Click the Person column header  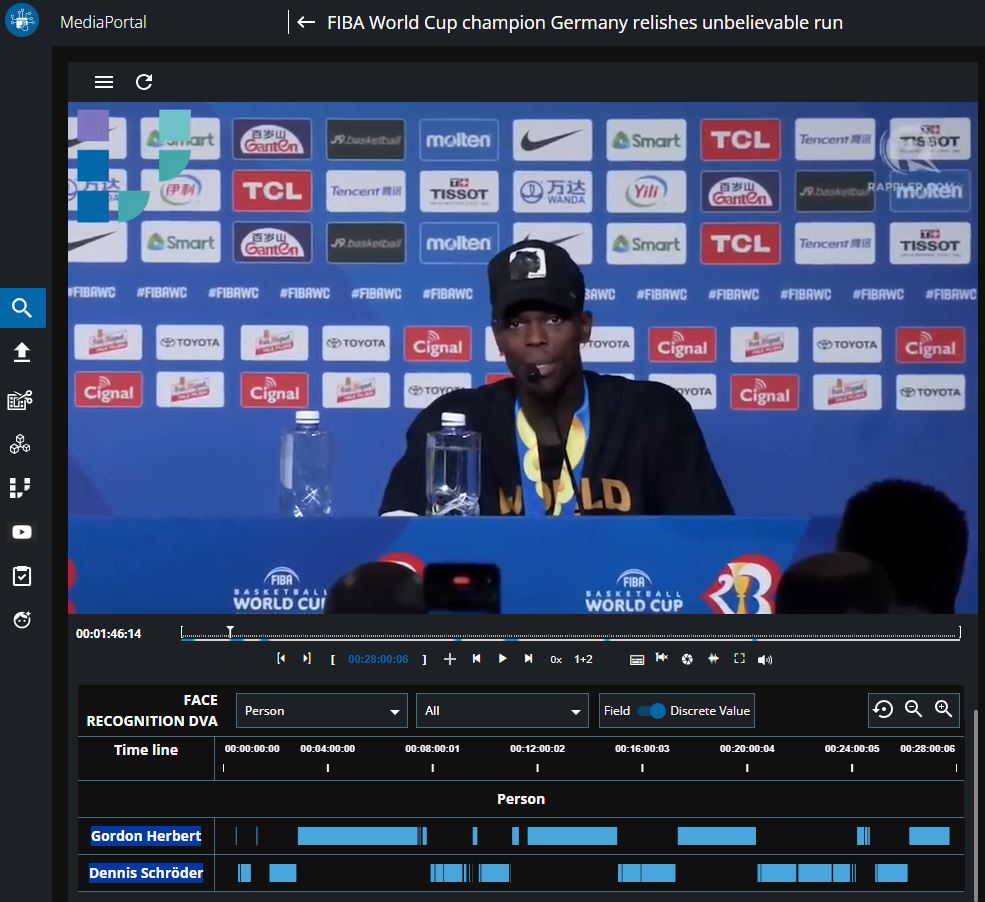pos(521,799)
